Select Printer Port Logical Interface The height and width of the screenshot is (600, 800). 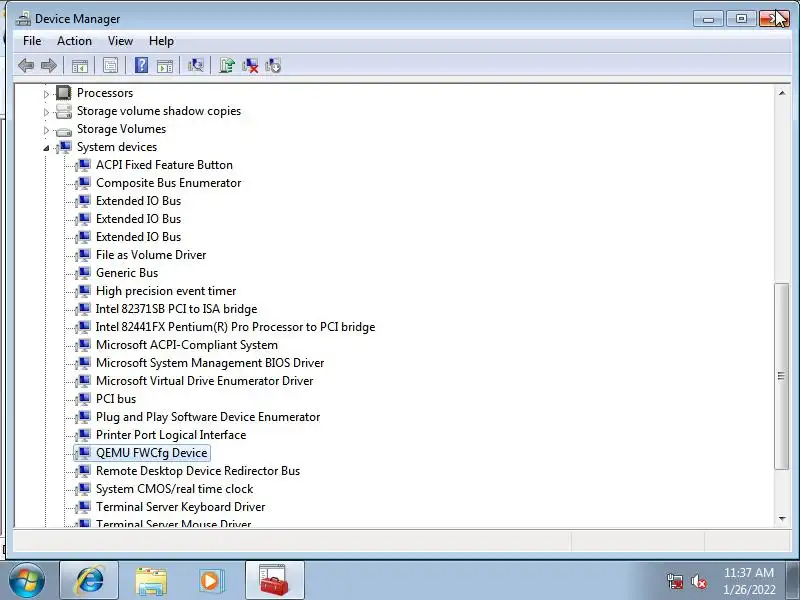[171, 435]
